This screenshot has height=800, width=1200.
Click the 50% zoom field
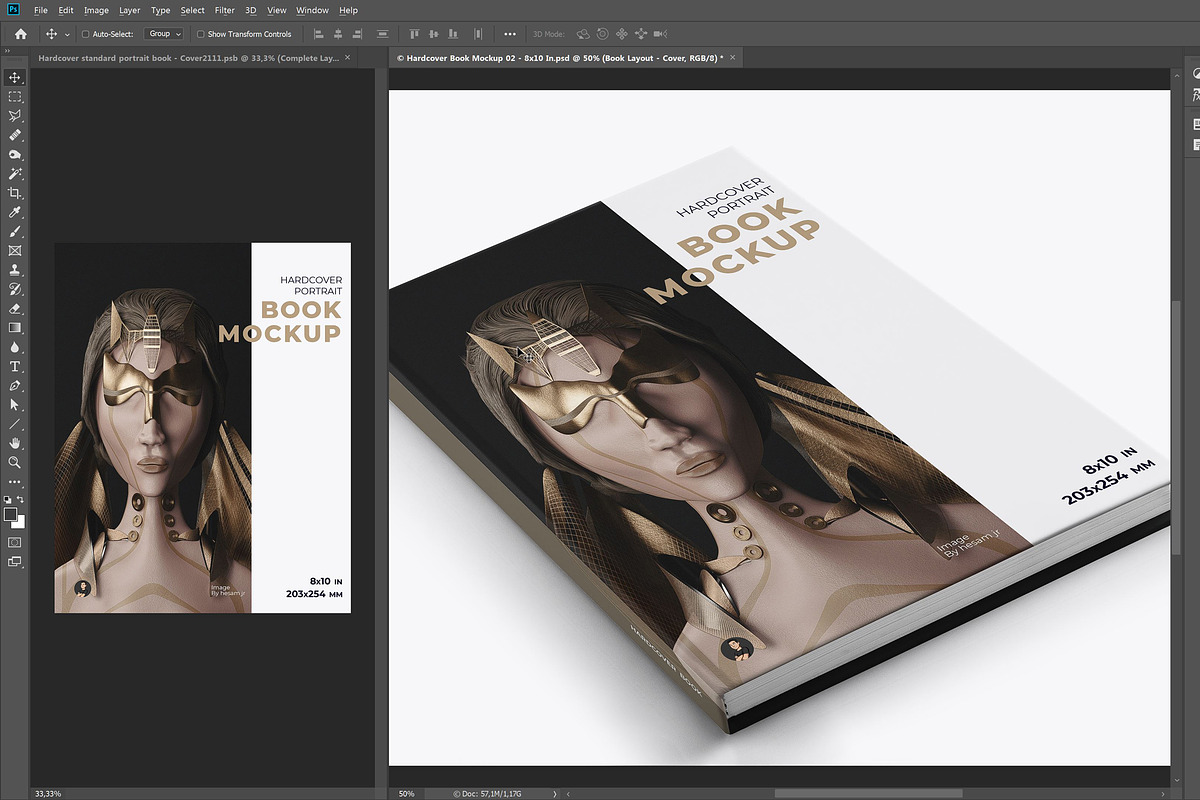click(406, 793)
